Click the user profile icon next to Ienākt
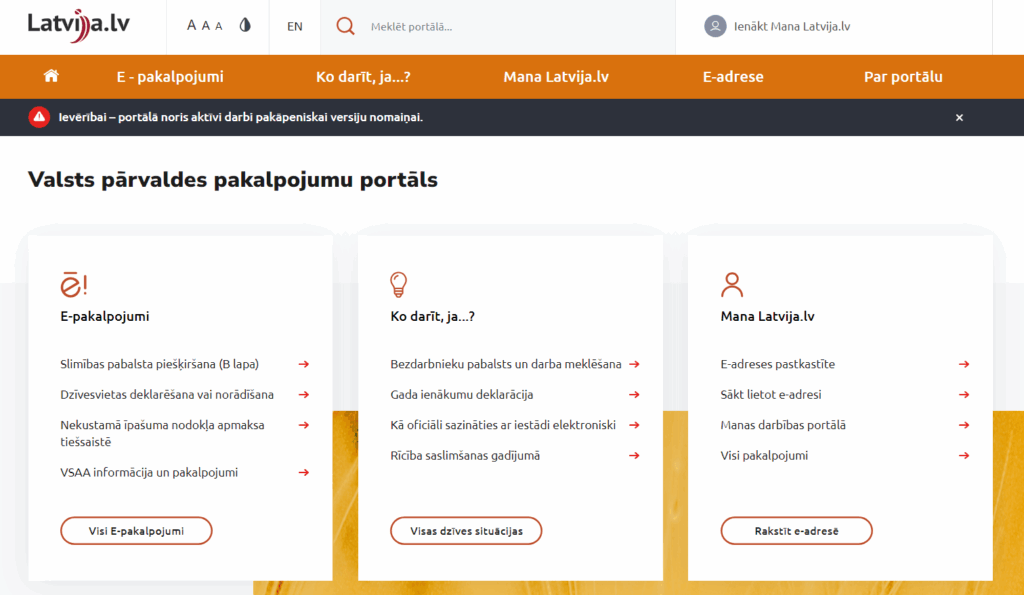The width and height of the screenshot is (1024, 595). tap(715, 25)
